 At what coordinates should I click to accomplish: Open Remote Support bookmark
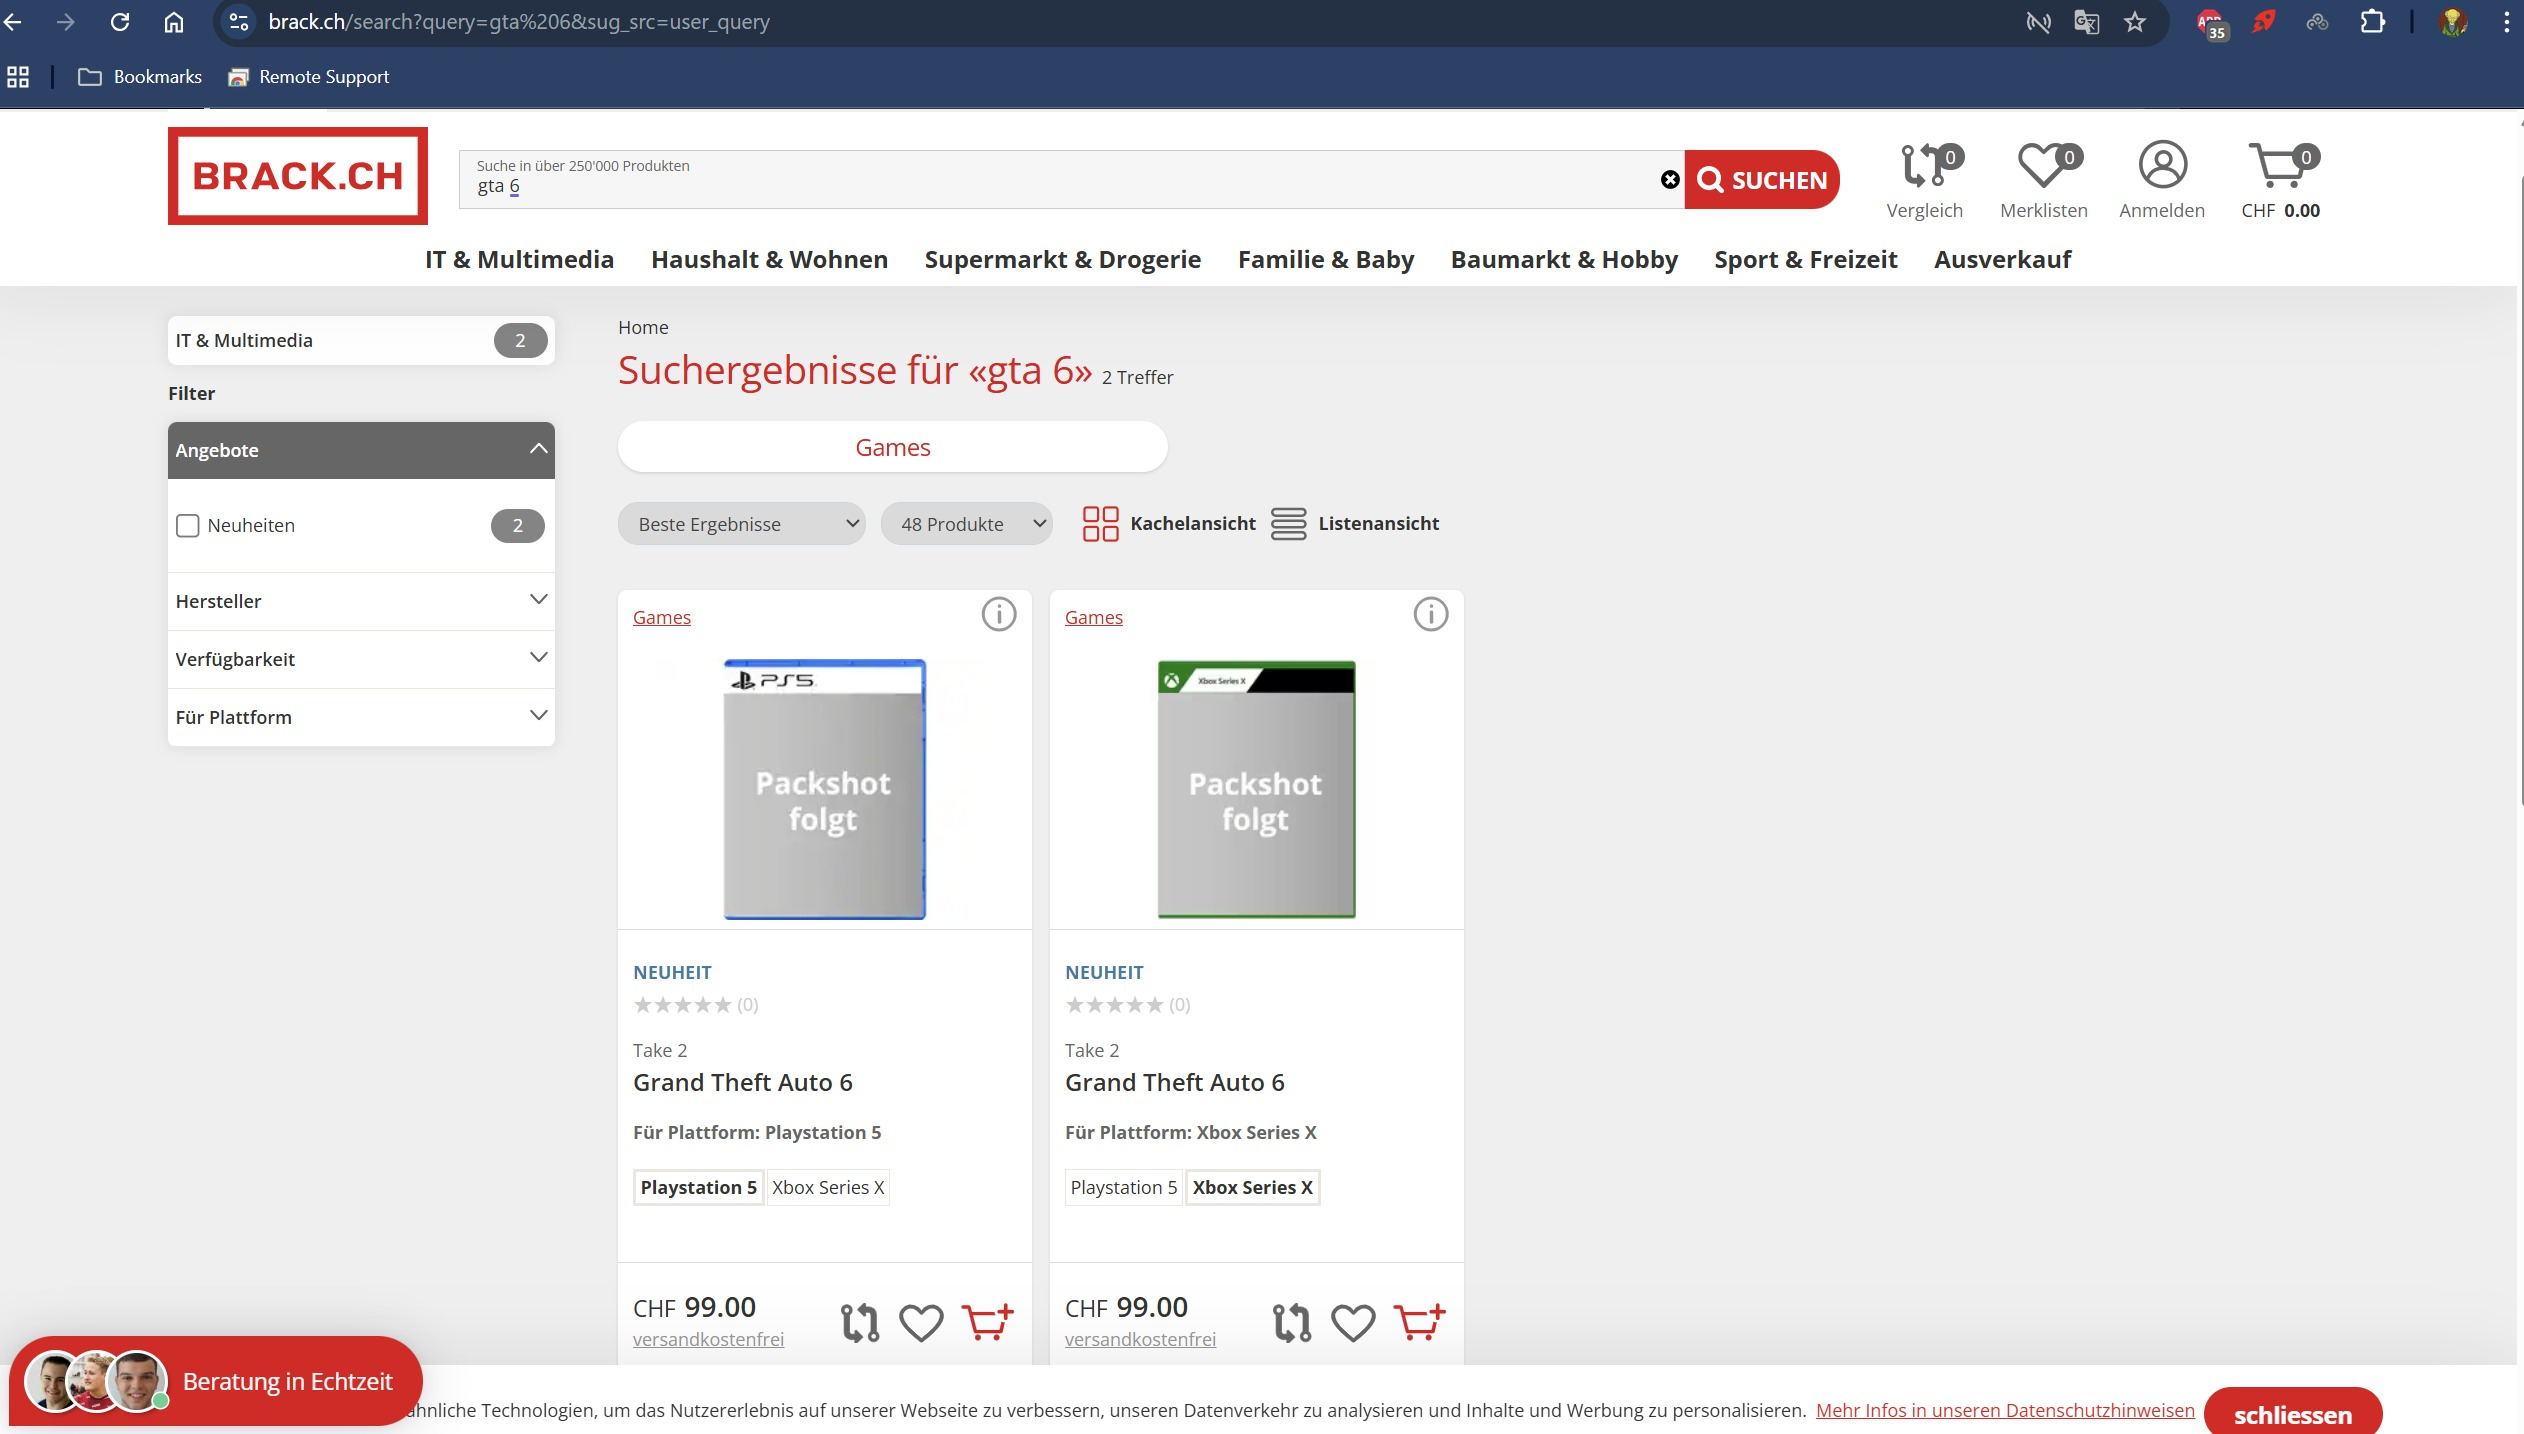coord(308,77)
